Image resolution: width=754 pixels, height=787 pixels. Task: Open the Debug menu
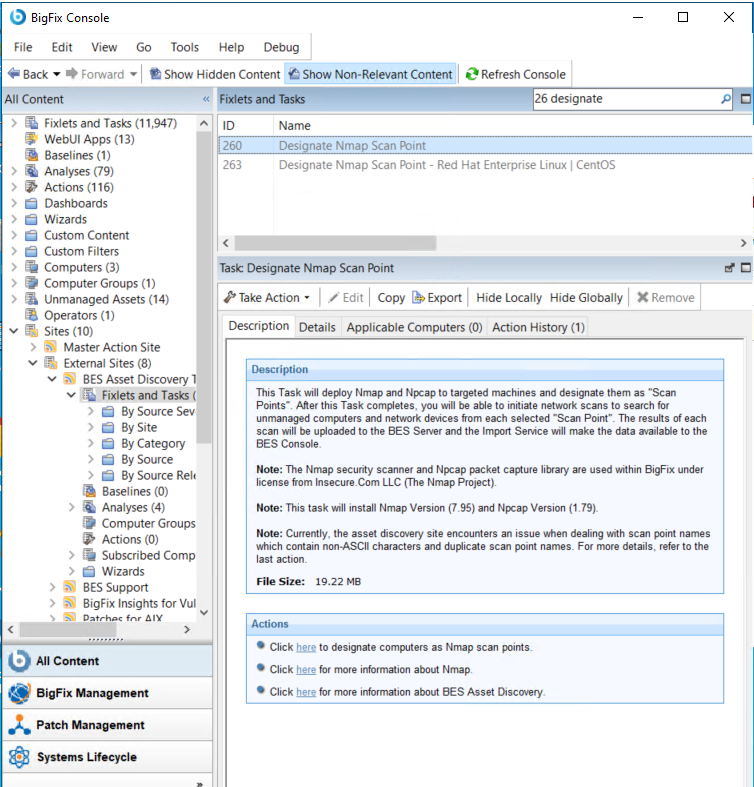click(x=281, y=47)
